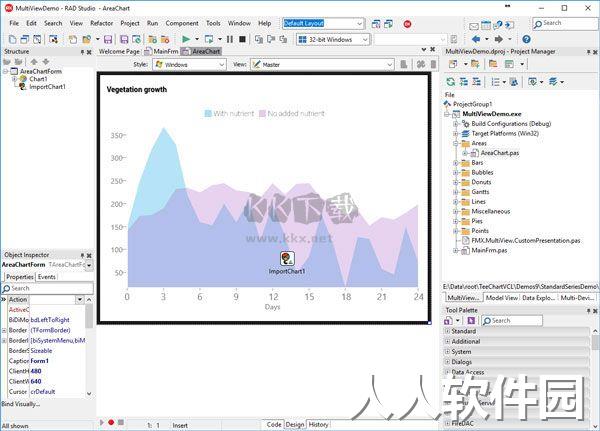
Task: Click the envelope icon in top toolbar
Action: point(474,26)
